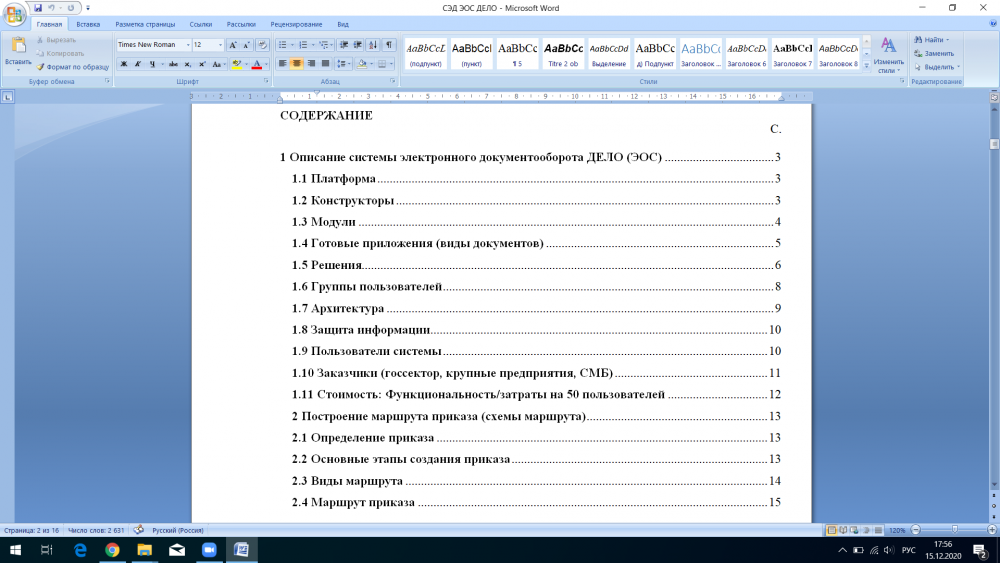Open font color dropdown arrow
The width and height of the screenshot is (1000, 563).
[266, 64]
